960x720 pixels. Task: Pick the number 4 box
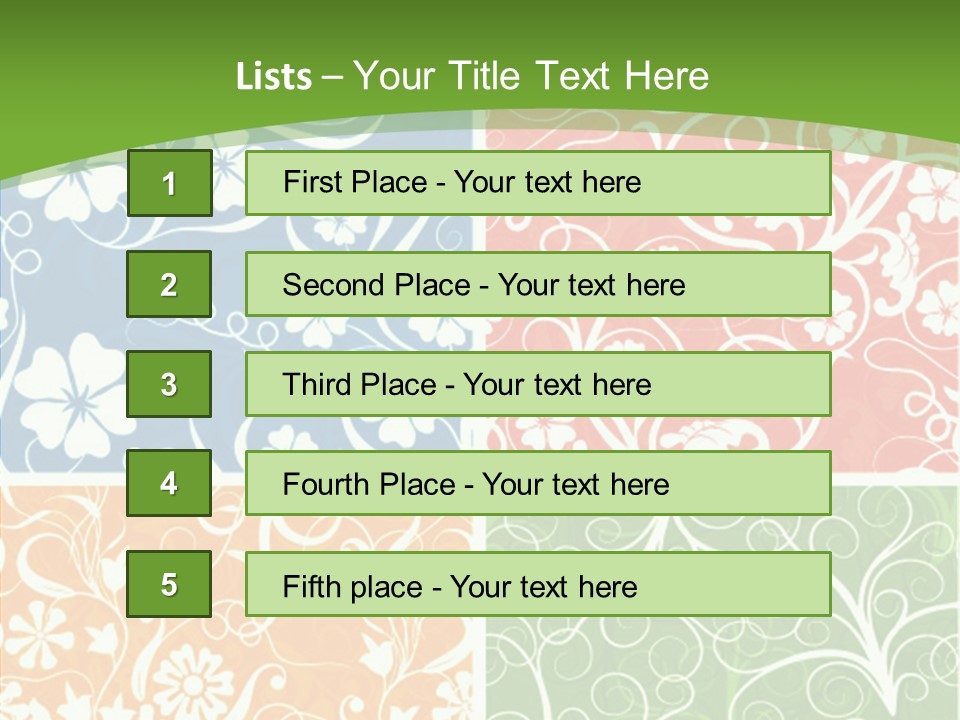coord(169,483)
